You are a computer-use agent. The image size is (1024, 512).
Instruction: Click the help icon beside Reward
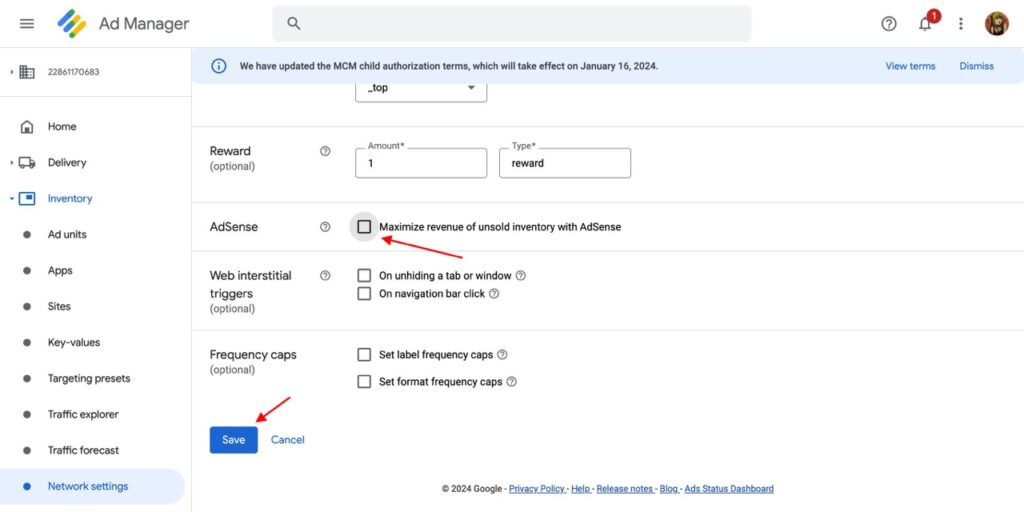click(x=325, y=151)
